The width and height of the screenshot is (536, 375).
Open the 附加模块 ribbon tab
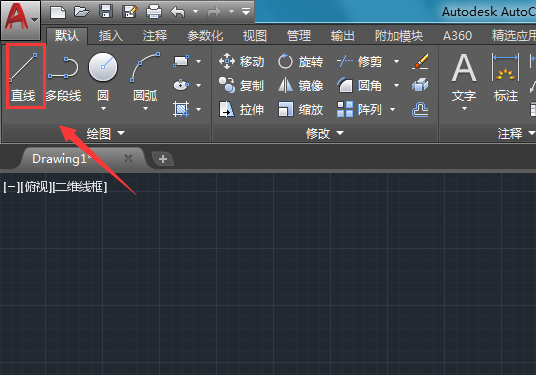coord(399,36)
